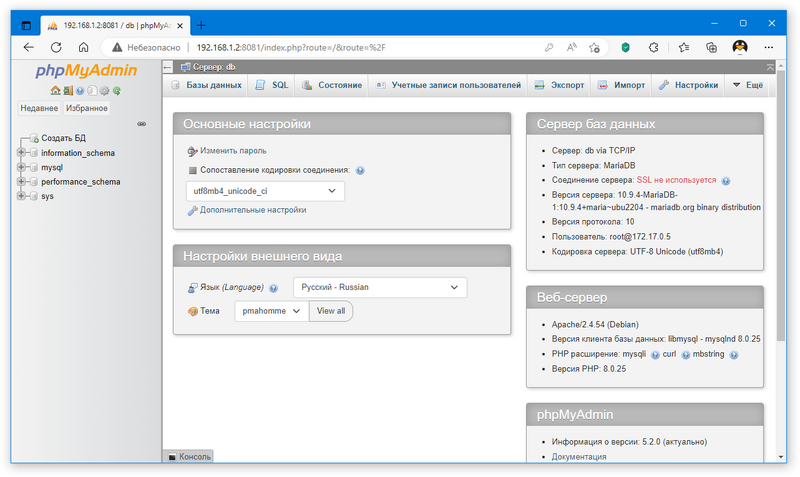Open favorites list icon in browser toolbar
This screenshot has width=800, height=477.
point(684,47)
